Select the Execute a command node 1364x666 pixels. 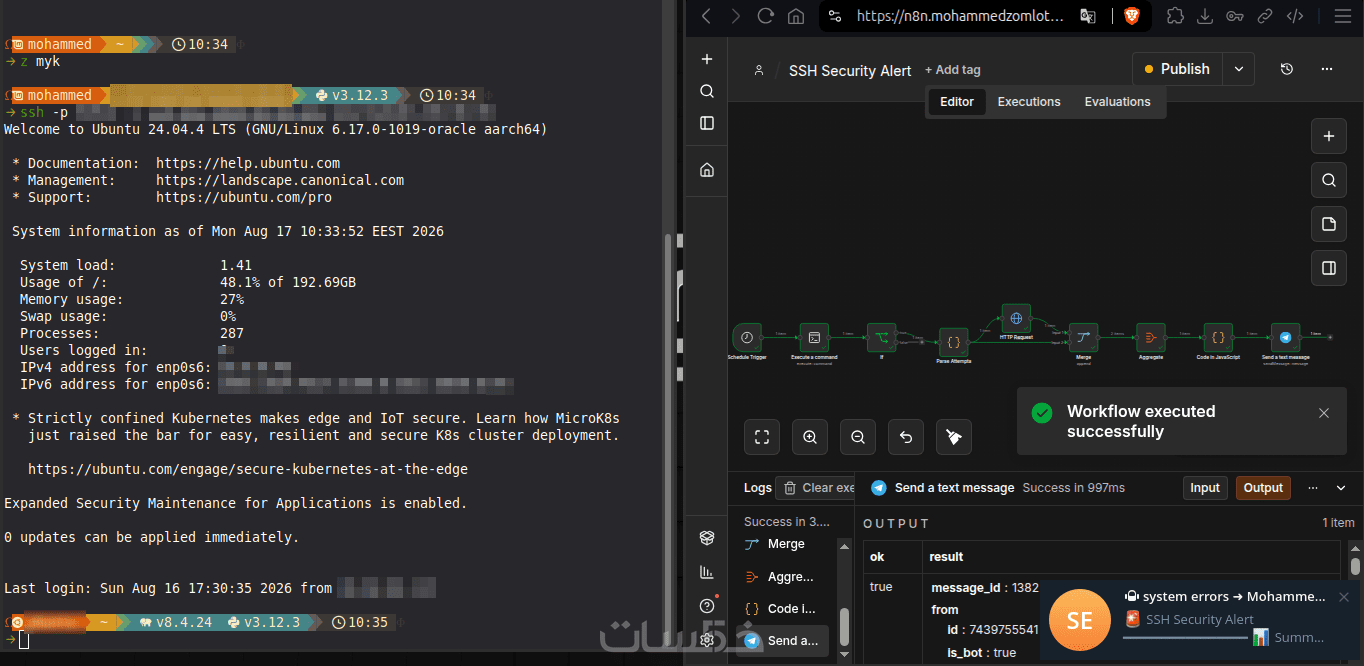pyautogui.click(x=814, y=337)
